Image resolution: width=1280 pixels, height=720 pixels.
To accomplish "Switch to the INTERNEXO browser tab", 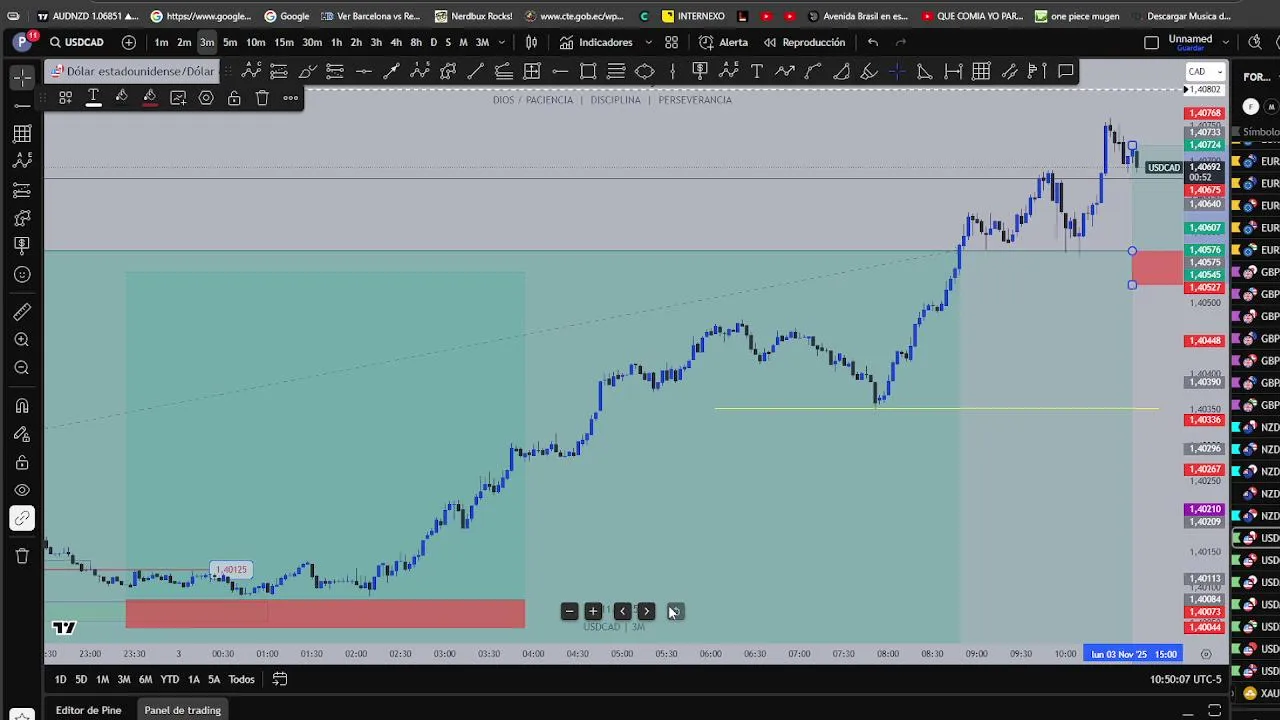I will click(694, 16).
